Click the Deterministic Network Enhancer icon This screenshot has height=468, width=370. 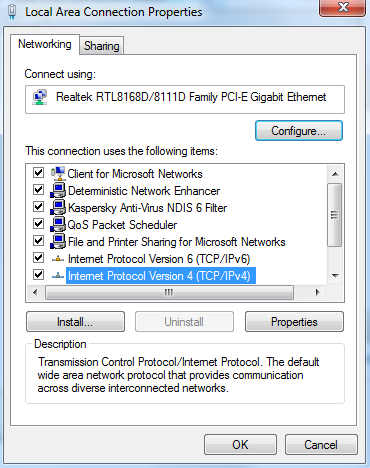click(58, 191)
